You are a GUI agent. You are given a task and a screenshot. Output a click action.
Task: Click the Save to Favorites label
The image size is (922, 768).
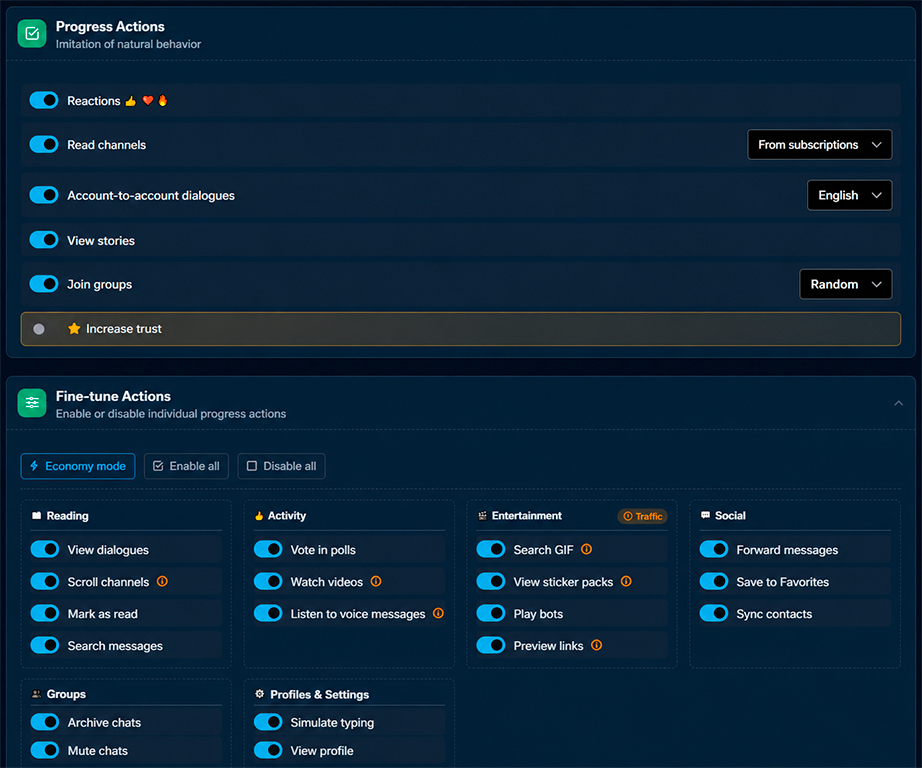click(783, 582)
